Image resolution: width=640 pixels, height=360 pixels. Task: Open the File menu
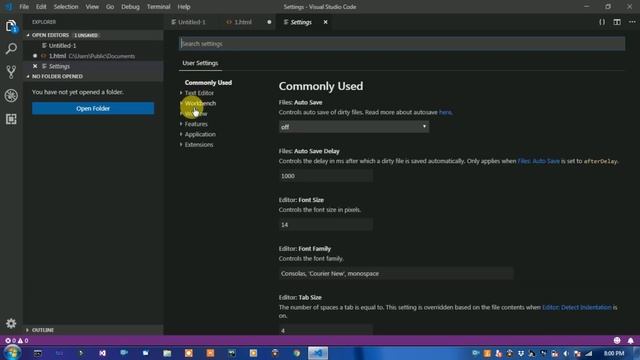pos(24,7)
